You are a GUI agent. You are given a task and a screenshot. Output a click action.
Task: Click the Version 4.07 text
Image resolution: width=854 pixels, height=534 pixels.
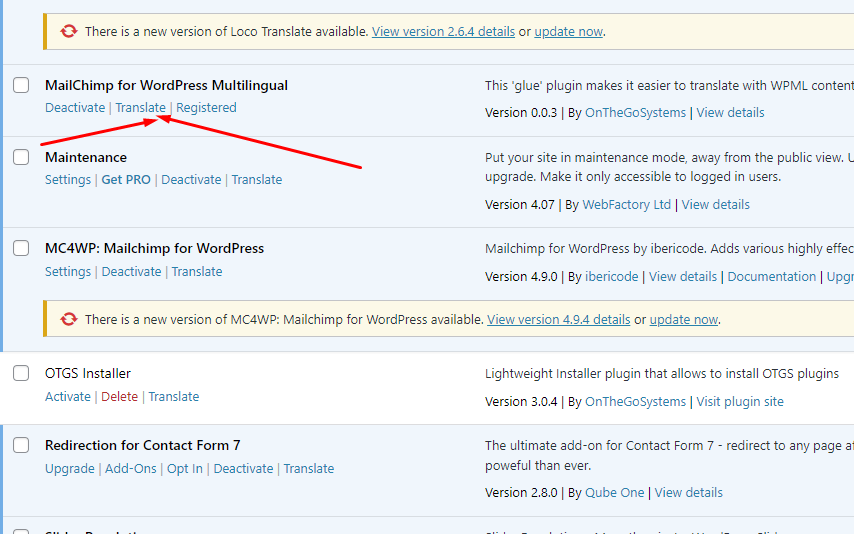(520, 205)
